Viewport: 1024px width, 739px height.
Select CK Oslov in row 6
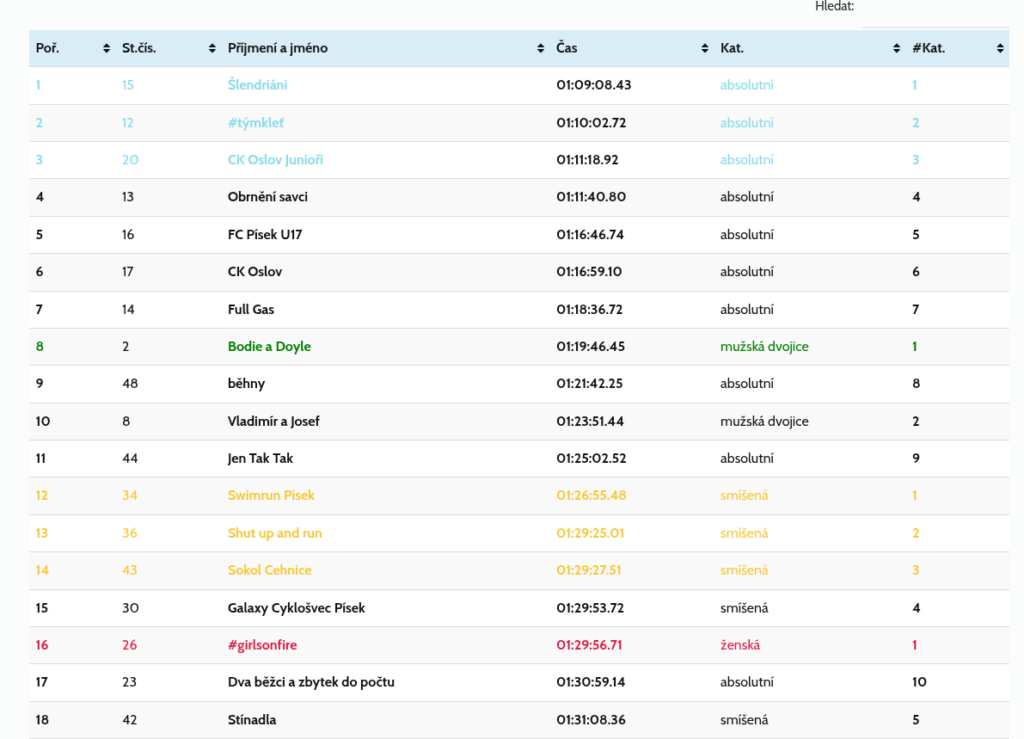[255, 272]
